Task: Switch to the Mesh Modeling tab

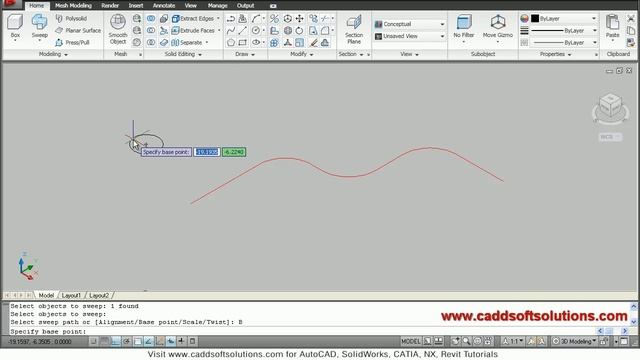Action: click(73, 6)
